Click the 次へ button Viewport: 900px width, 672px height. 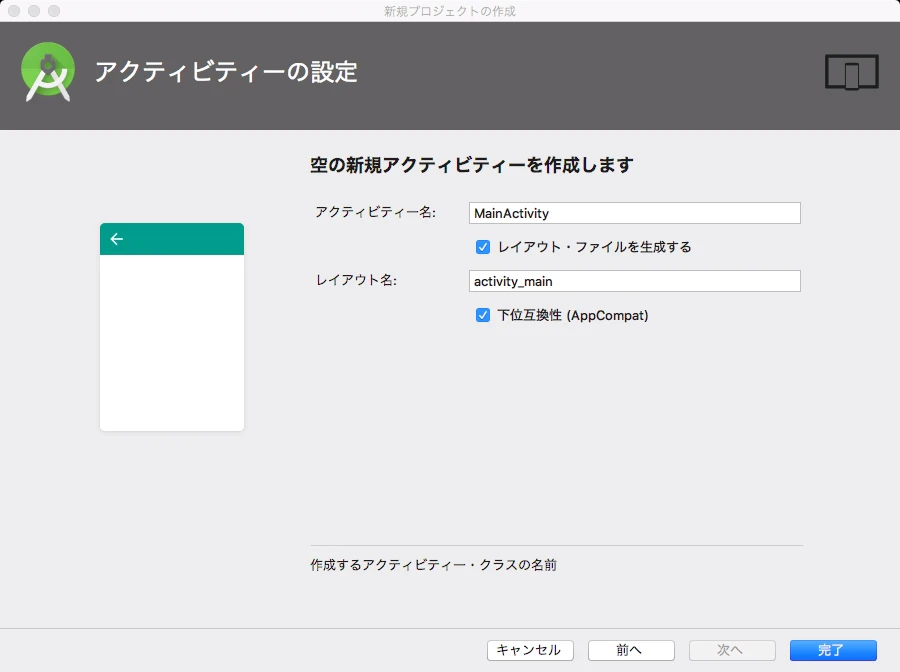pyautogui.click(x=731, y=649)
